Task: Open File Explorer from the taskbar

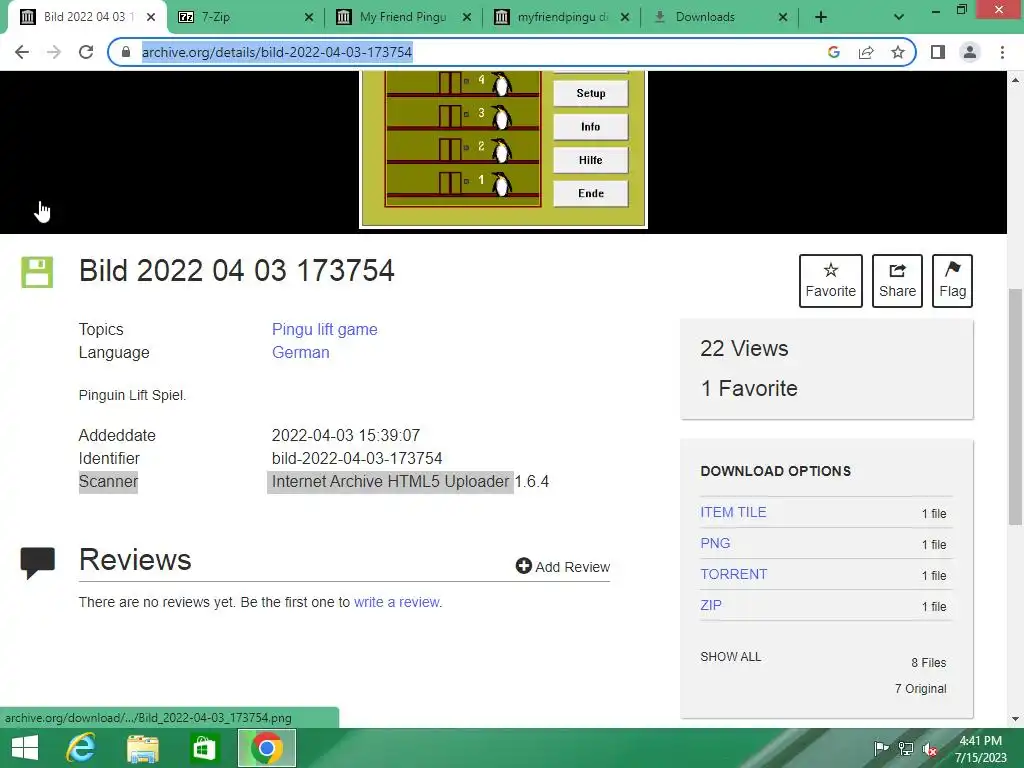Action: 142,748
